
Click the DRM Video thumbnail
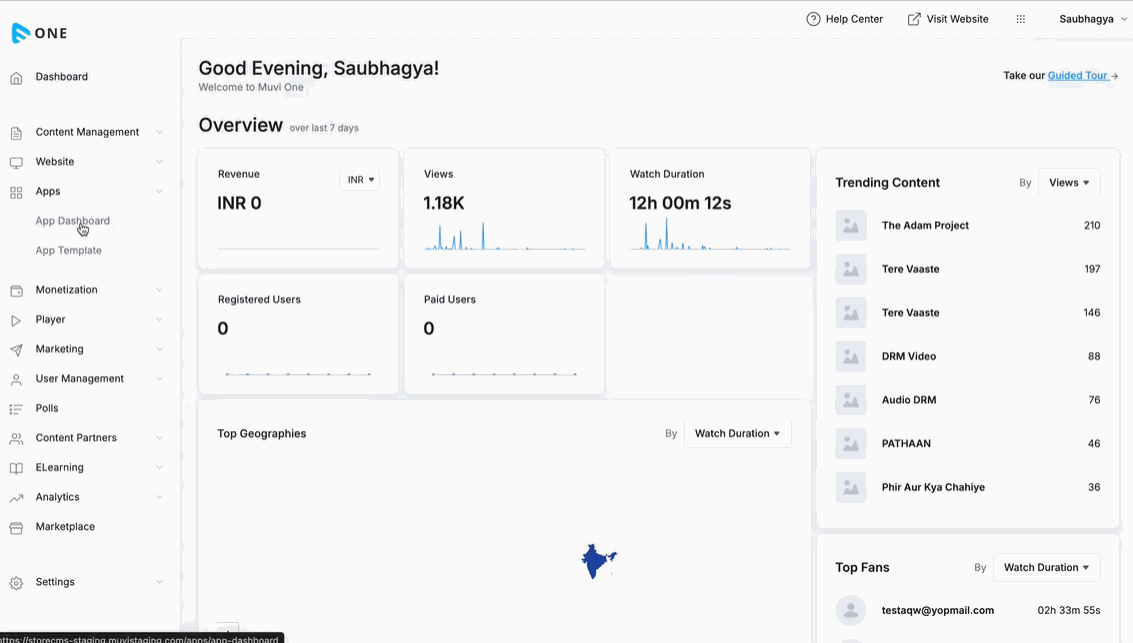[x=850, y=356]
